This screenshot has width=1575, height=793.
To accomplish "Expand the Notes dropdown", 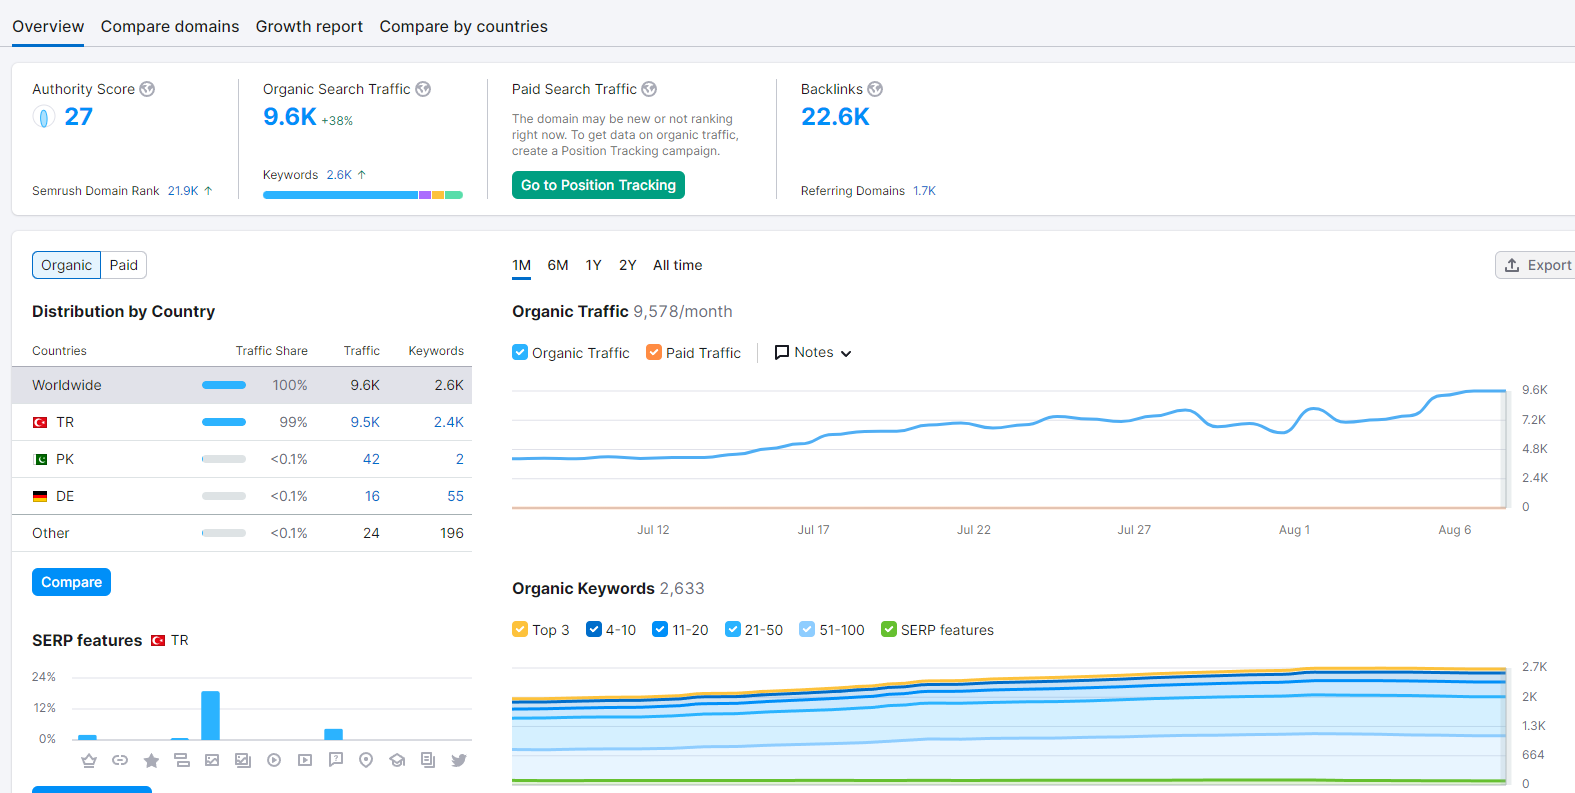I will pyautogui.click(x=813, y=352).
